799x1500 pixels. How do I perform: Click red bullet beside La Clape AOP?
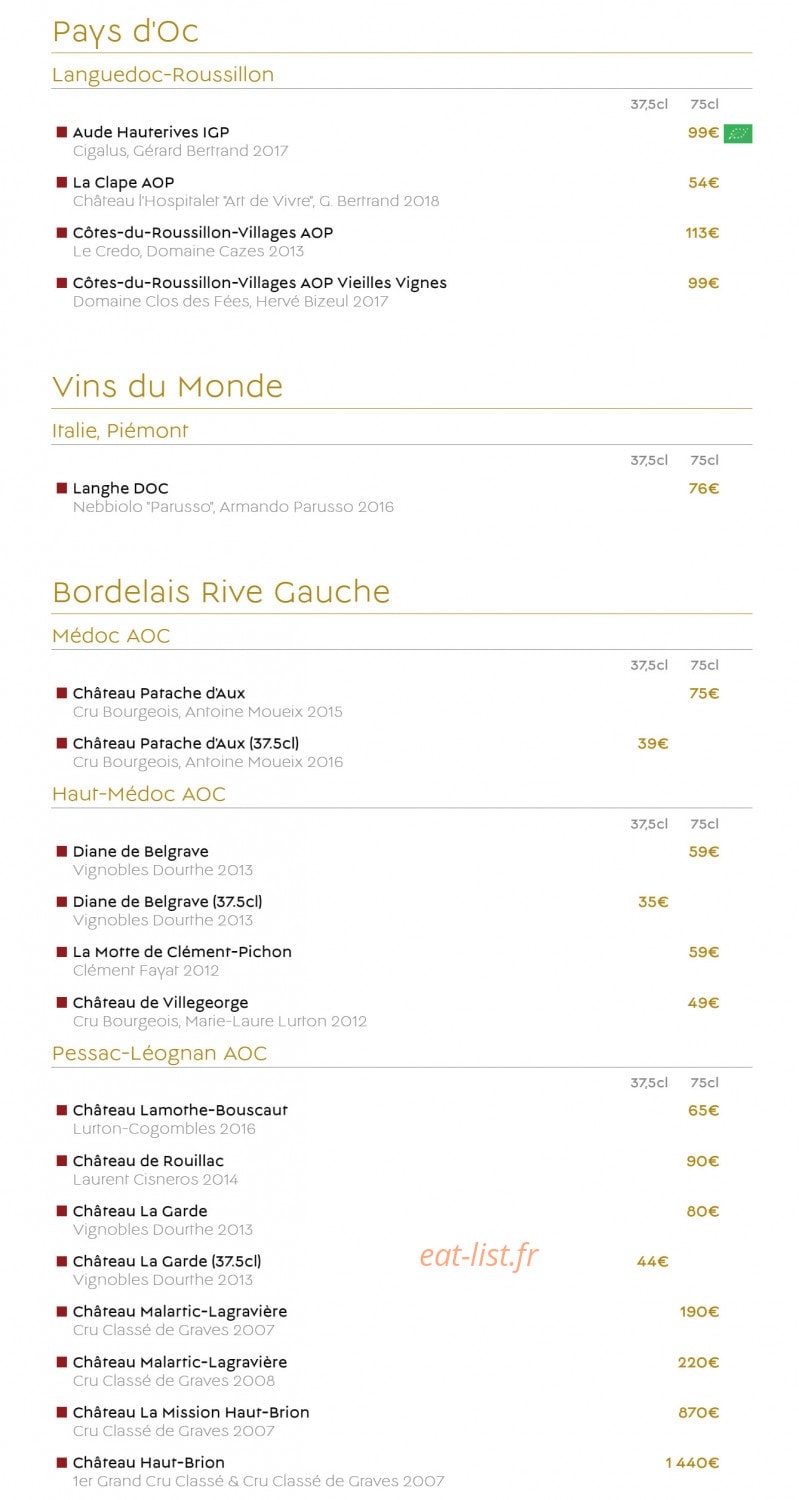point(61,182)
